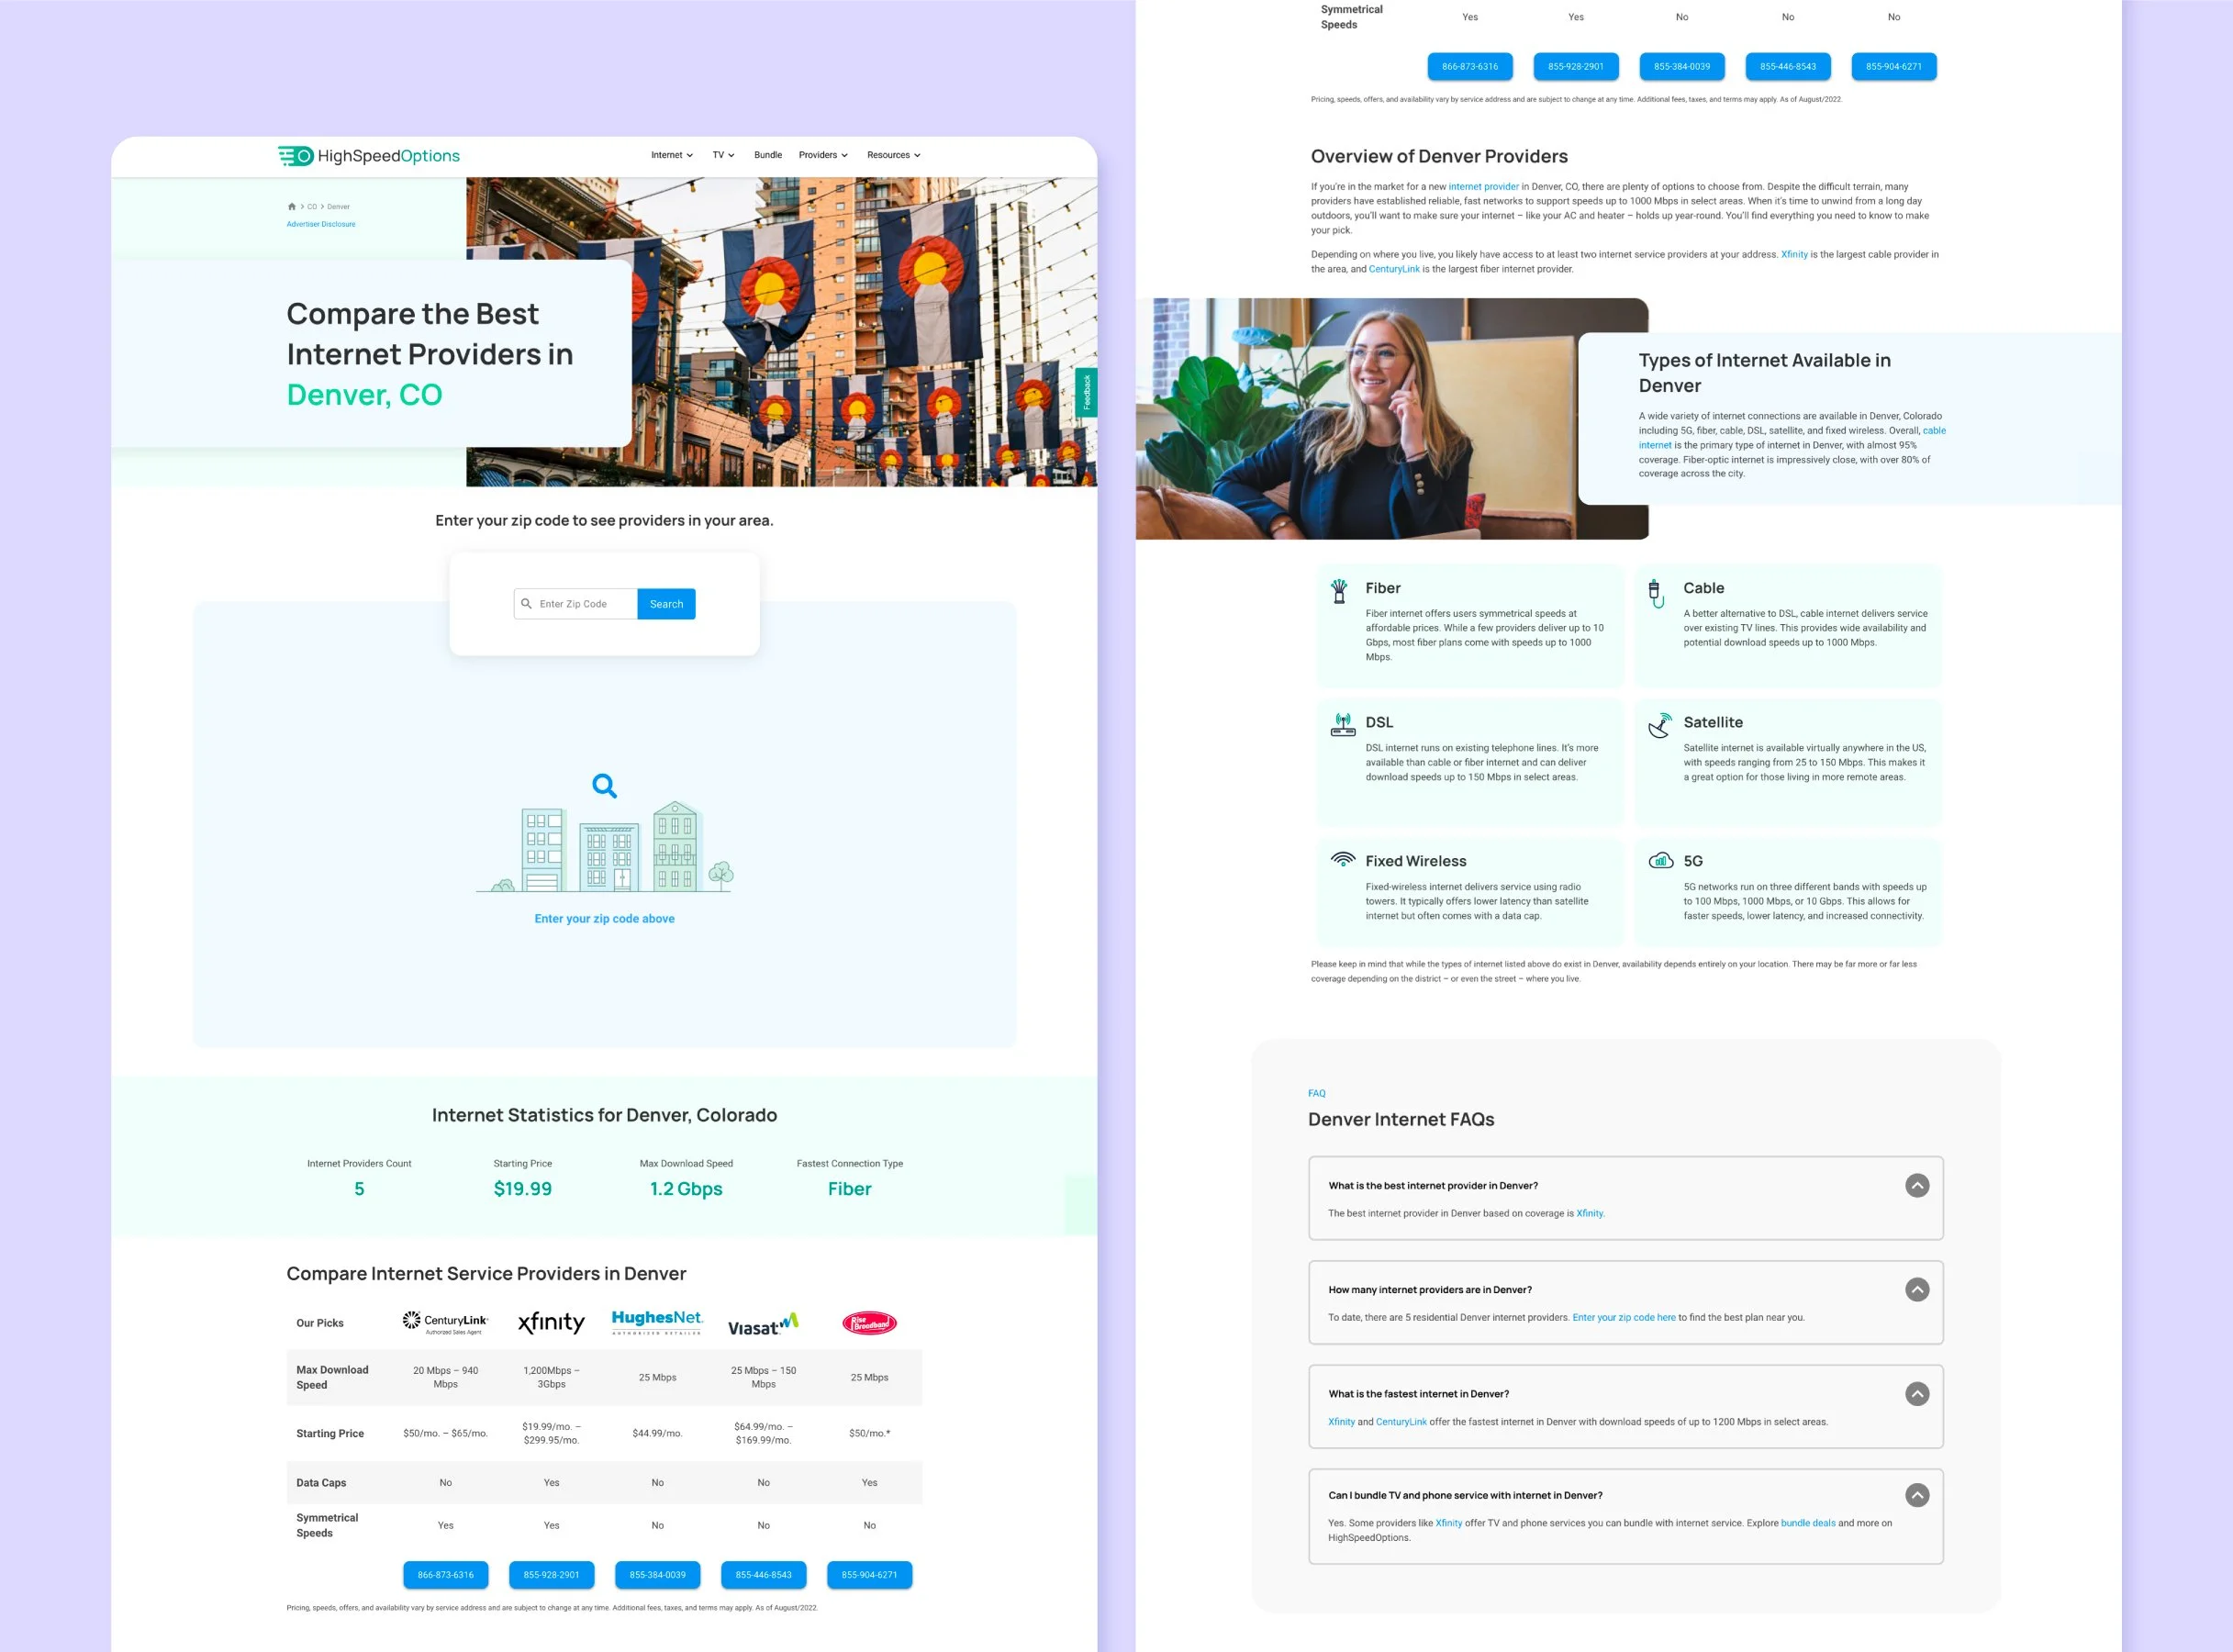Click the Search zip code button
The height and width of the screenshot is (1652, 2233).
666,604
